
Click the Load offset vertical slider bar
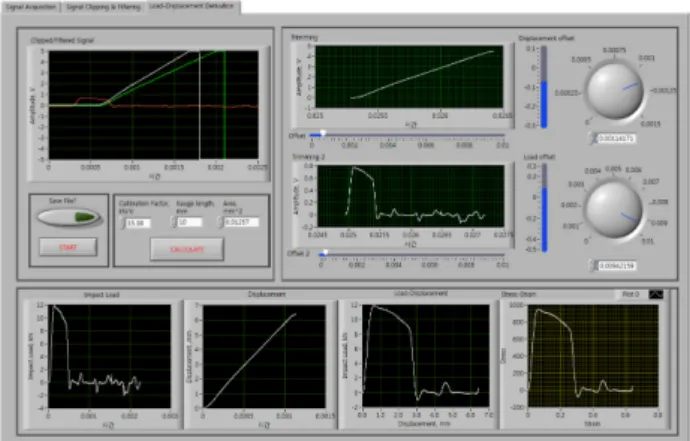[x=544, y=208]
